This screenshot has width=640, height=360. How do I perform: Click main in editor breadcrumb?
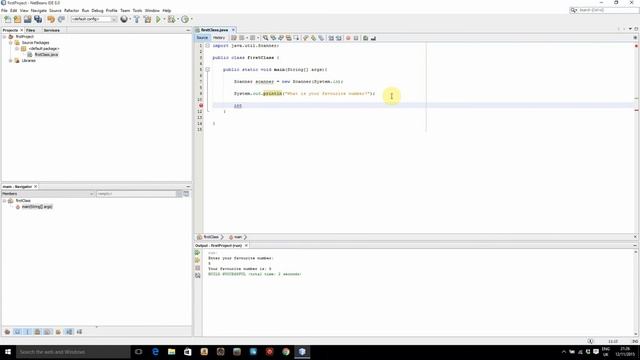click(x=238, y=237)
